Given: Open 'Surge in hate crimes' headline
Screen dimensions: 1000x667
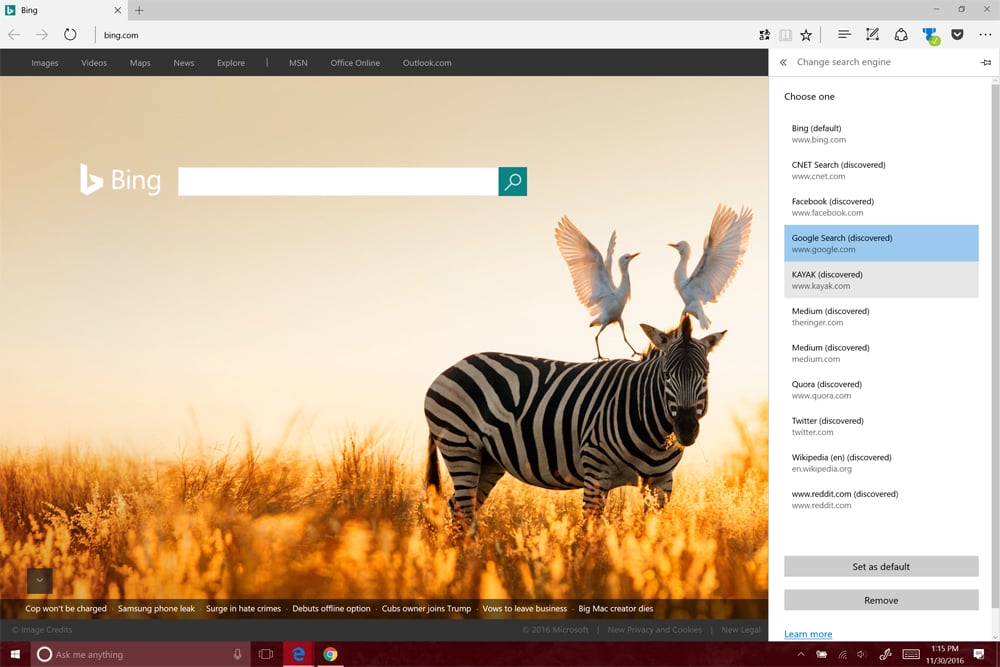Looking at the screenshot, I should pos(244,608).
